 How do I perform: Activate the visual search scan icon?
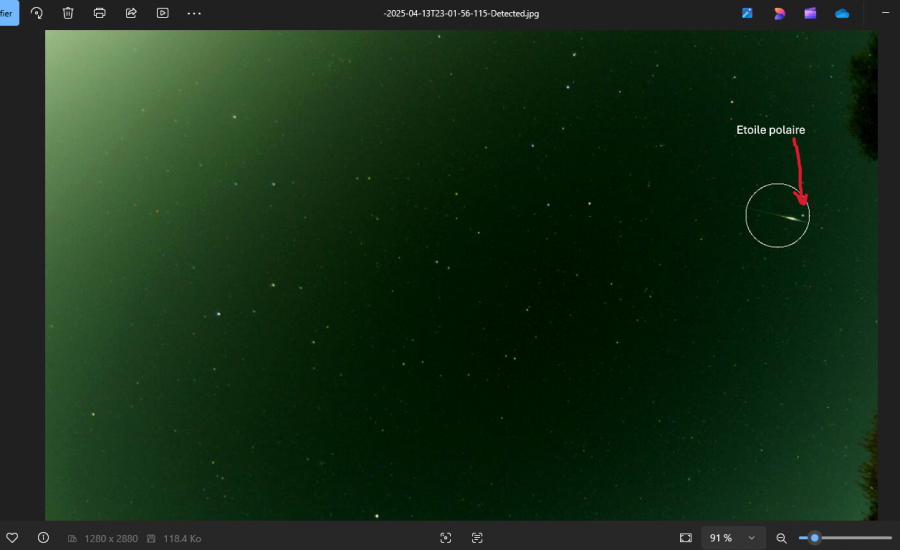445,538
